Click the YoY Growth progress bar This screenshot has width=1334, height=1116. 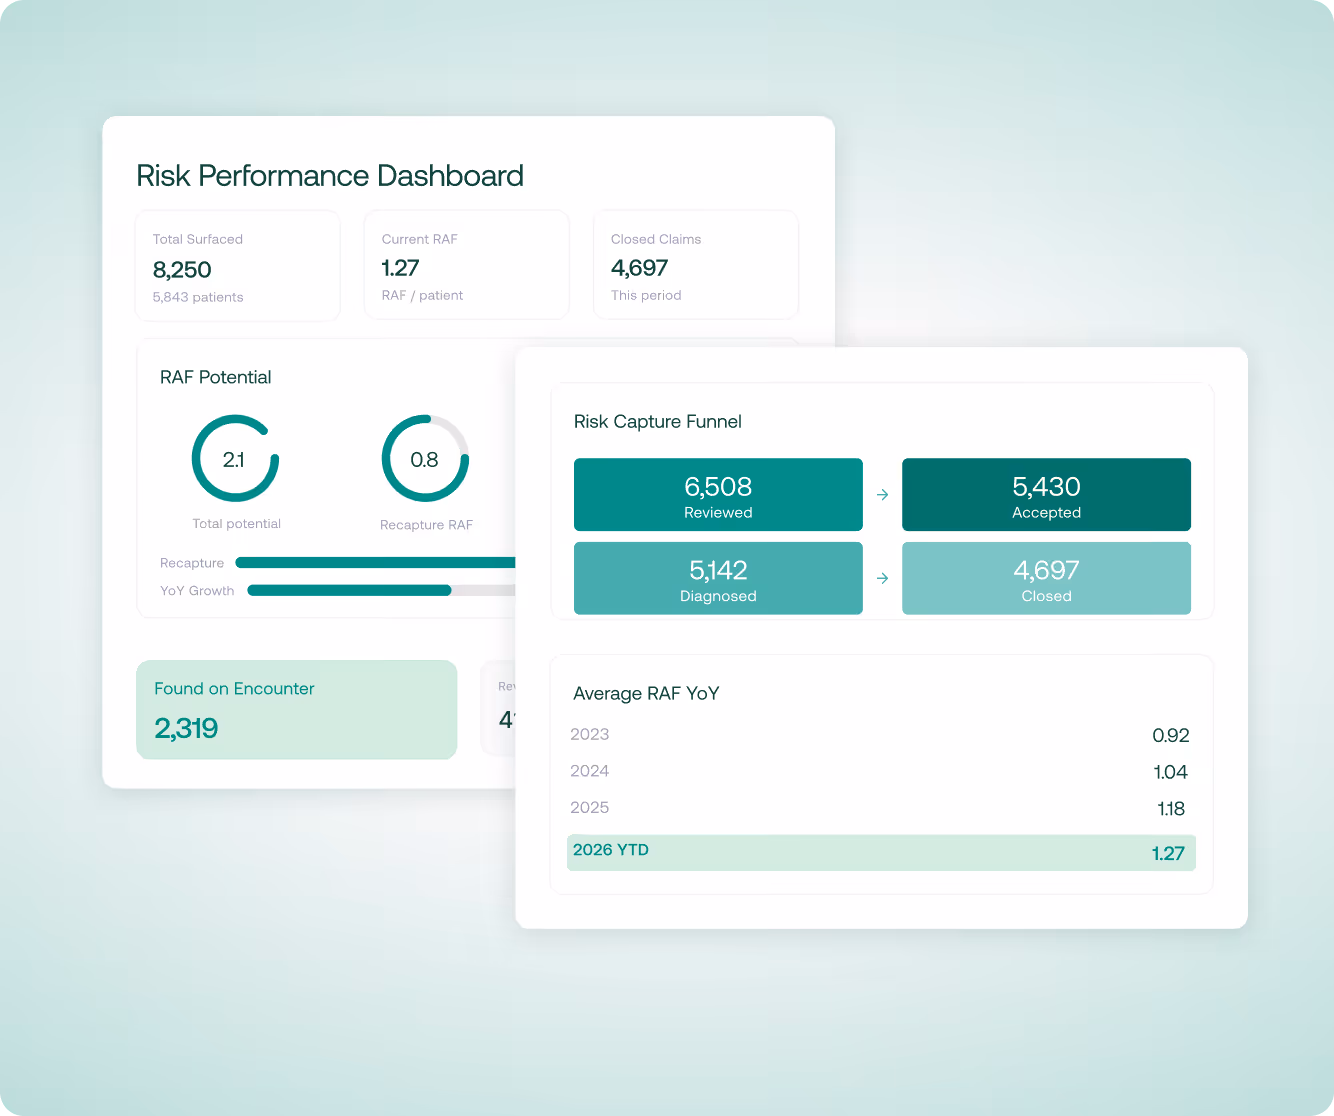[382, 590]
